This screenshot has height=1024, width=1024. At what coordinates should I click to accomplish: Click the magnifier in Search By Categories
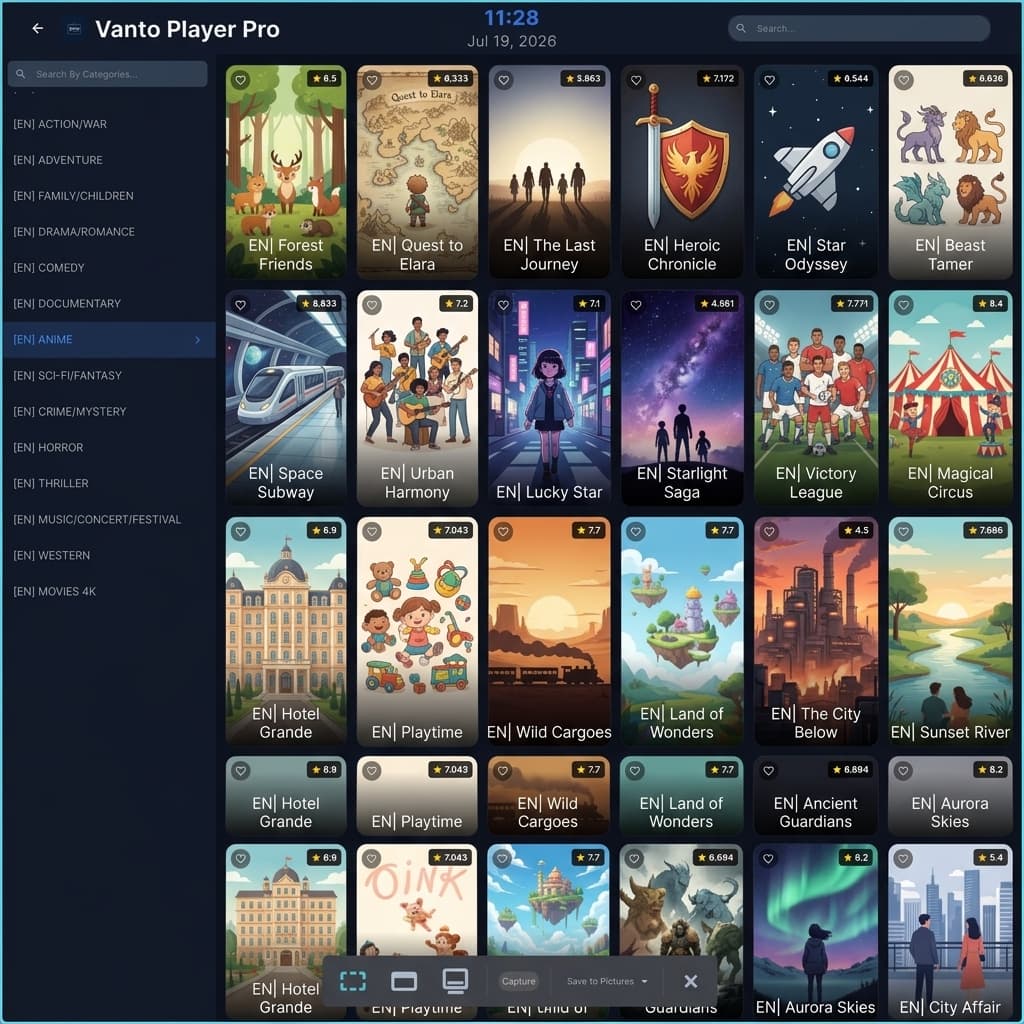[x=21, y=74]
